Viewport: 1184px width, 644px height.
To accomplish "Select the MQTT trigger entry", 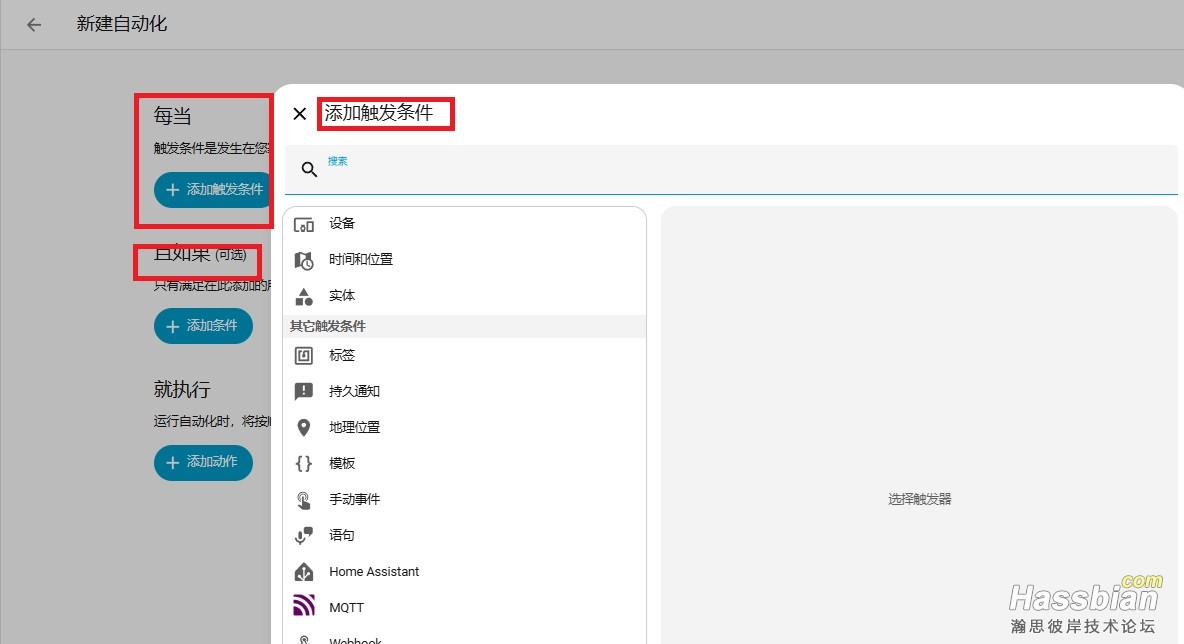I will pos(347,608).
